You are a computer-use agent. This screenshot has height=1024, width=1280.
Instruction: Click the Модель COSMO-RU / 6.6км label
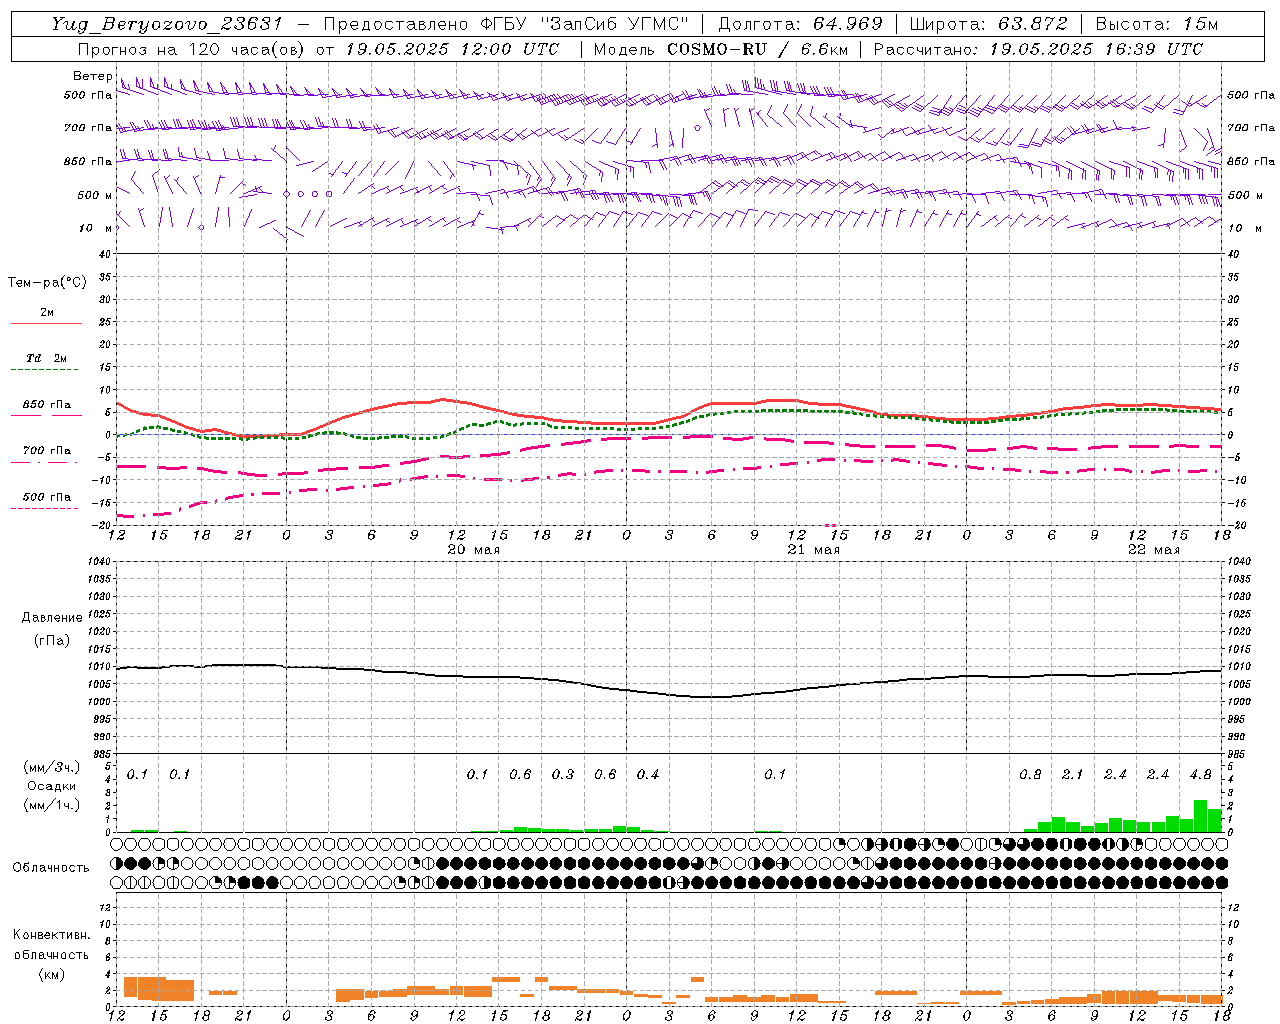point(720,49)
